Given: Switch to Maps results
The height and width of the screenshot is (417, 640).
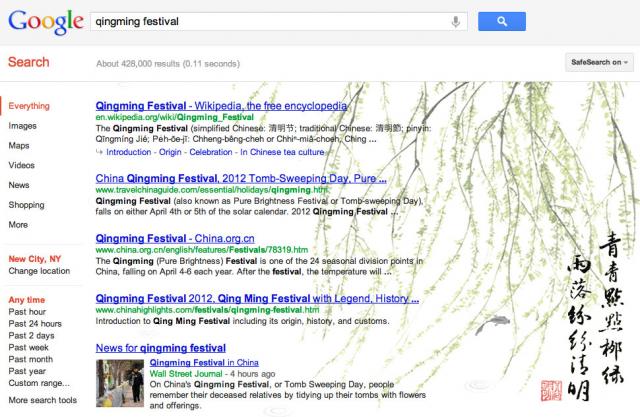Looking at the screenshot, I should coord(19,146).
